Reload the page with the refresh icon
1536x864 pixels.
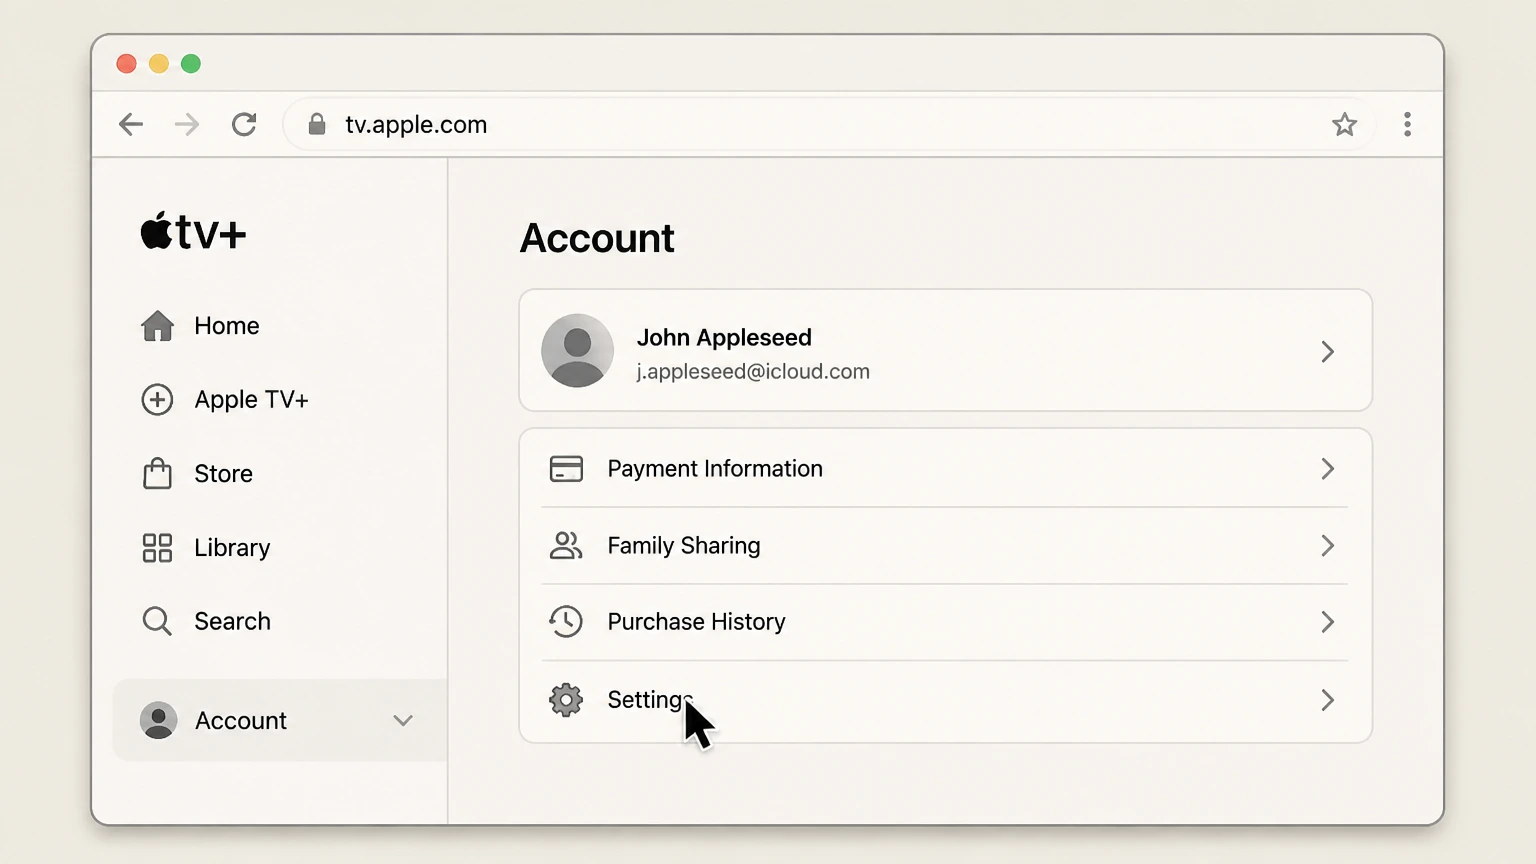point(244,124)
